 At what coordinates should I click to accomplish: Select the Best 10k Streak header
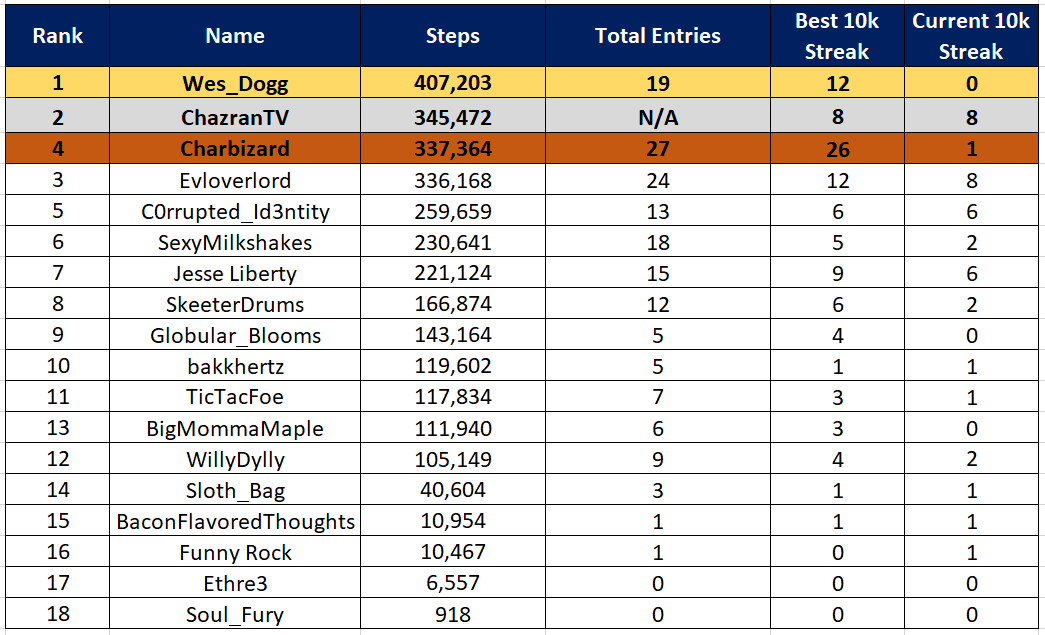point(837,35)
